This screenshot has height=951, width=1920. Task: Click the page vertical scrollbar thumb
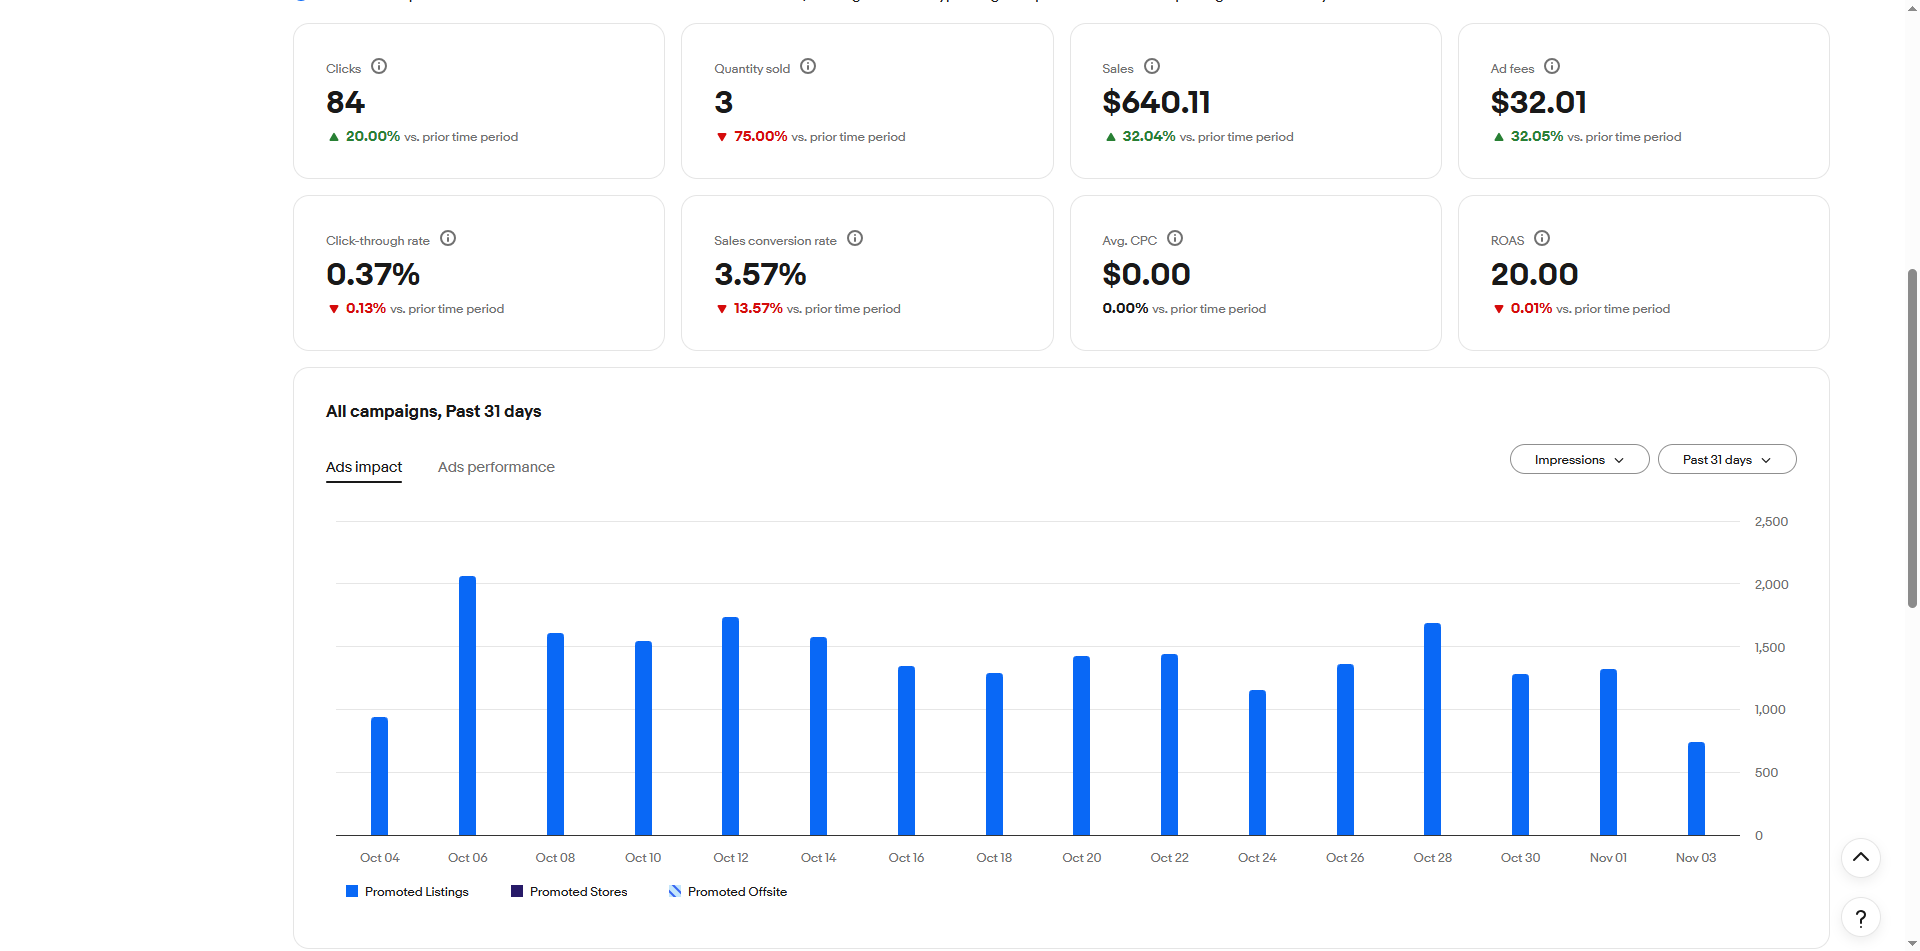[x=1912, y=438]
